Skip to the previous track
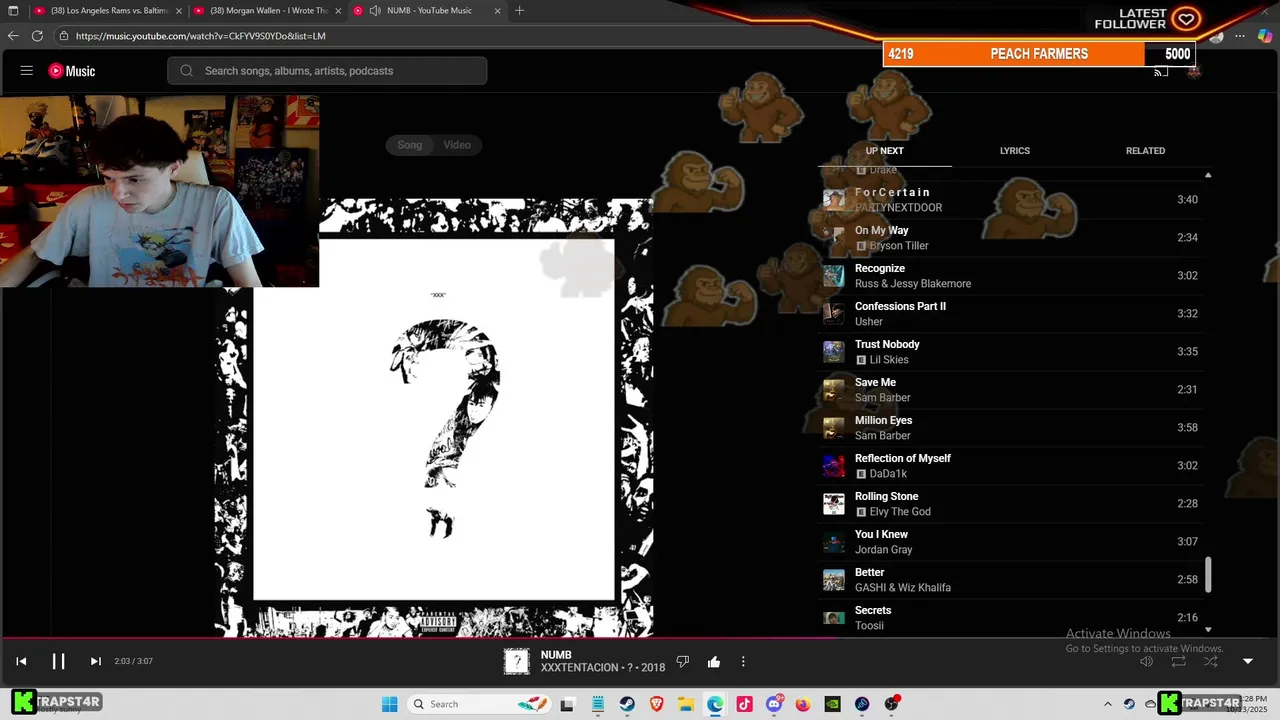The height and width of the screenshot is (720, 1280). (x=21, y=661)
